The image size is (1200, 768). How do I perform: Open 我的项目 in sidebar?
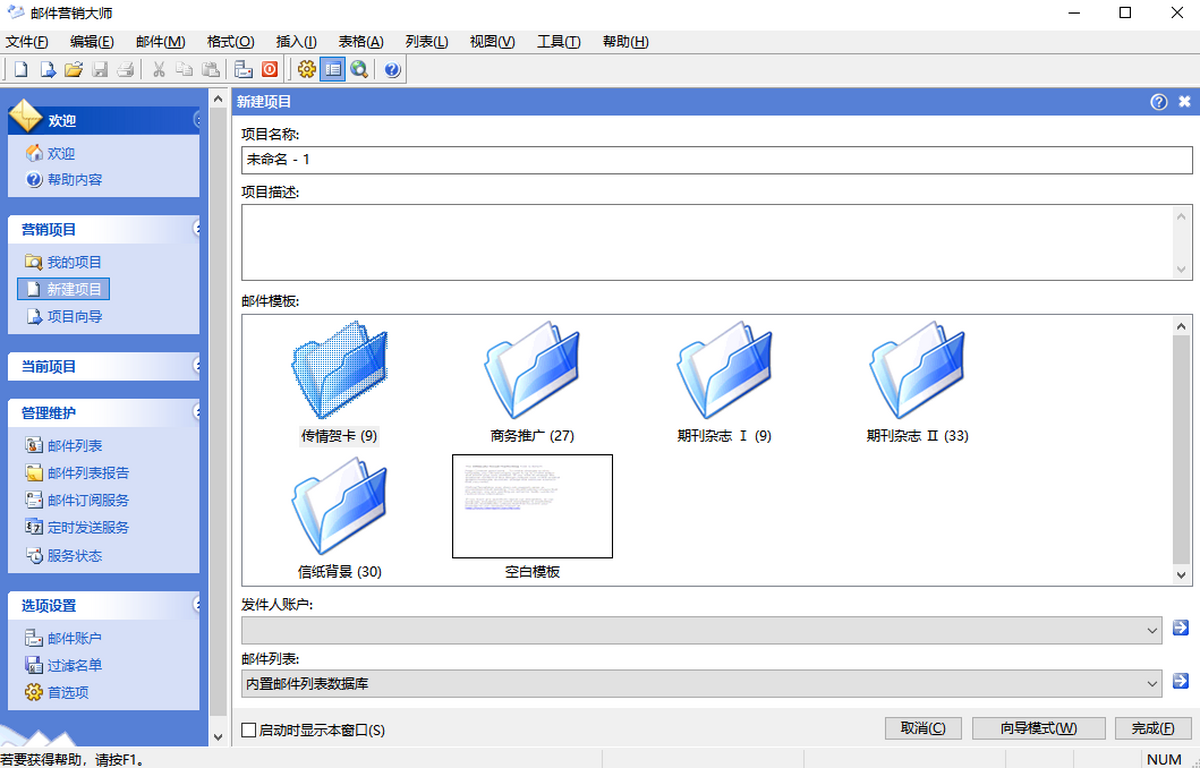pyautogui.click(x=64, y=262)
